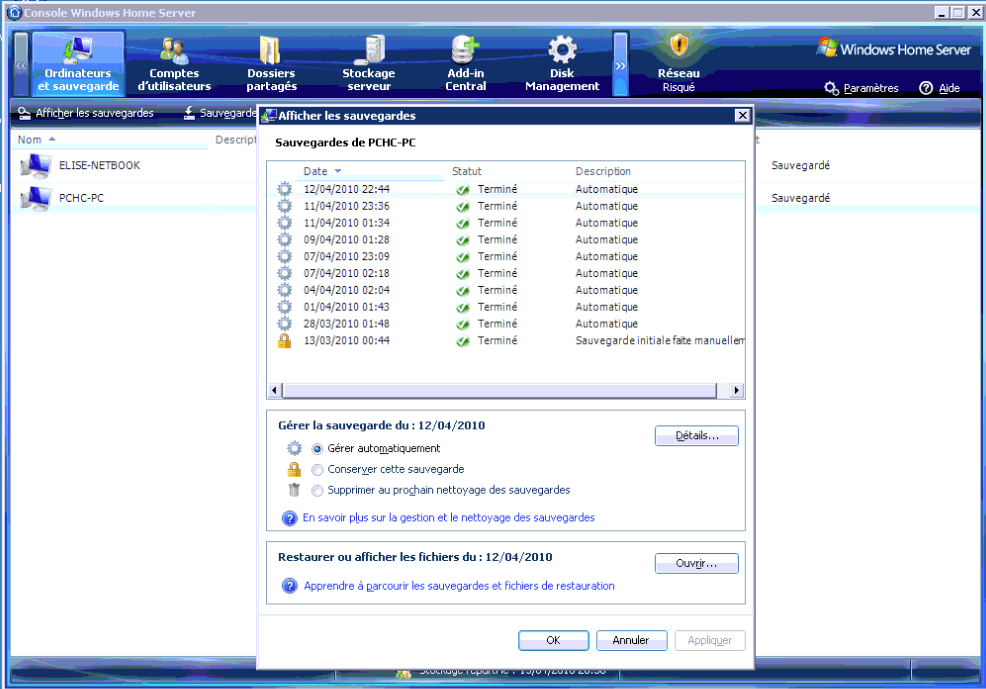Screen dimensions: 986x689
Task: Click green check of 04/04/2010 02:04 backup
Action: [463, 290]
